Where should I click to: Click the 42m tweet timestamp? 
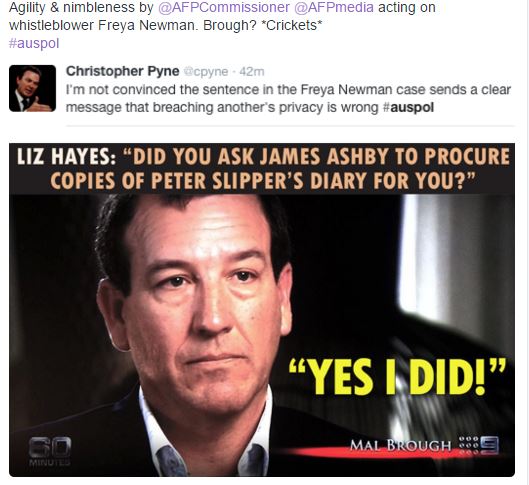pos(252,72)
